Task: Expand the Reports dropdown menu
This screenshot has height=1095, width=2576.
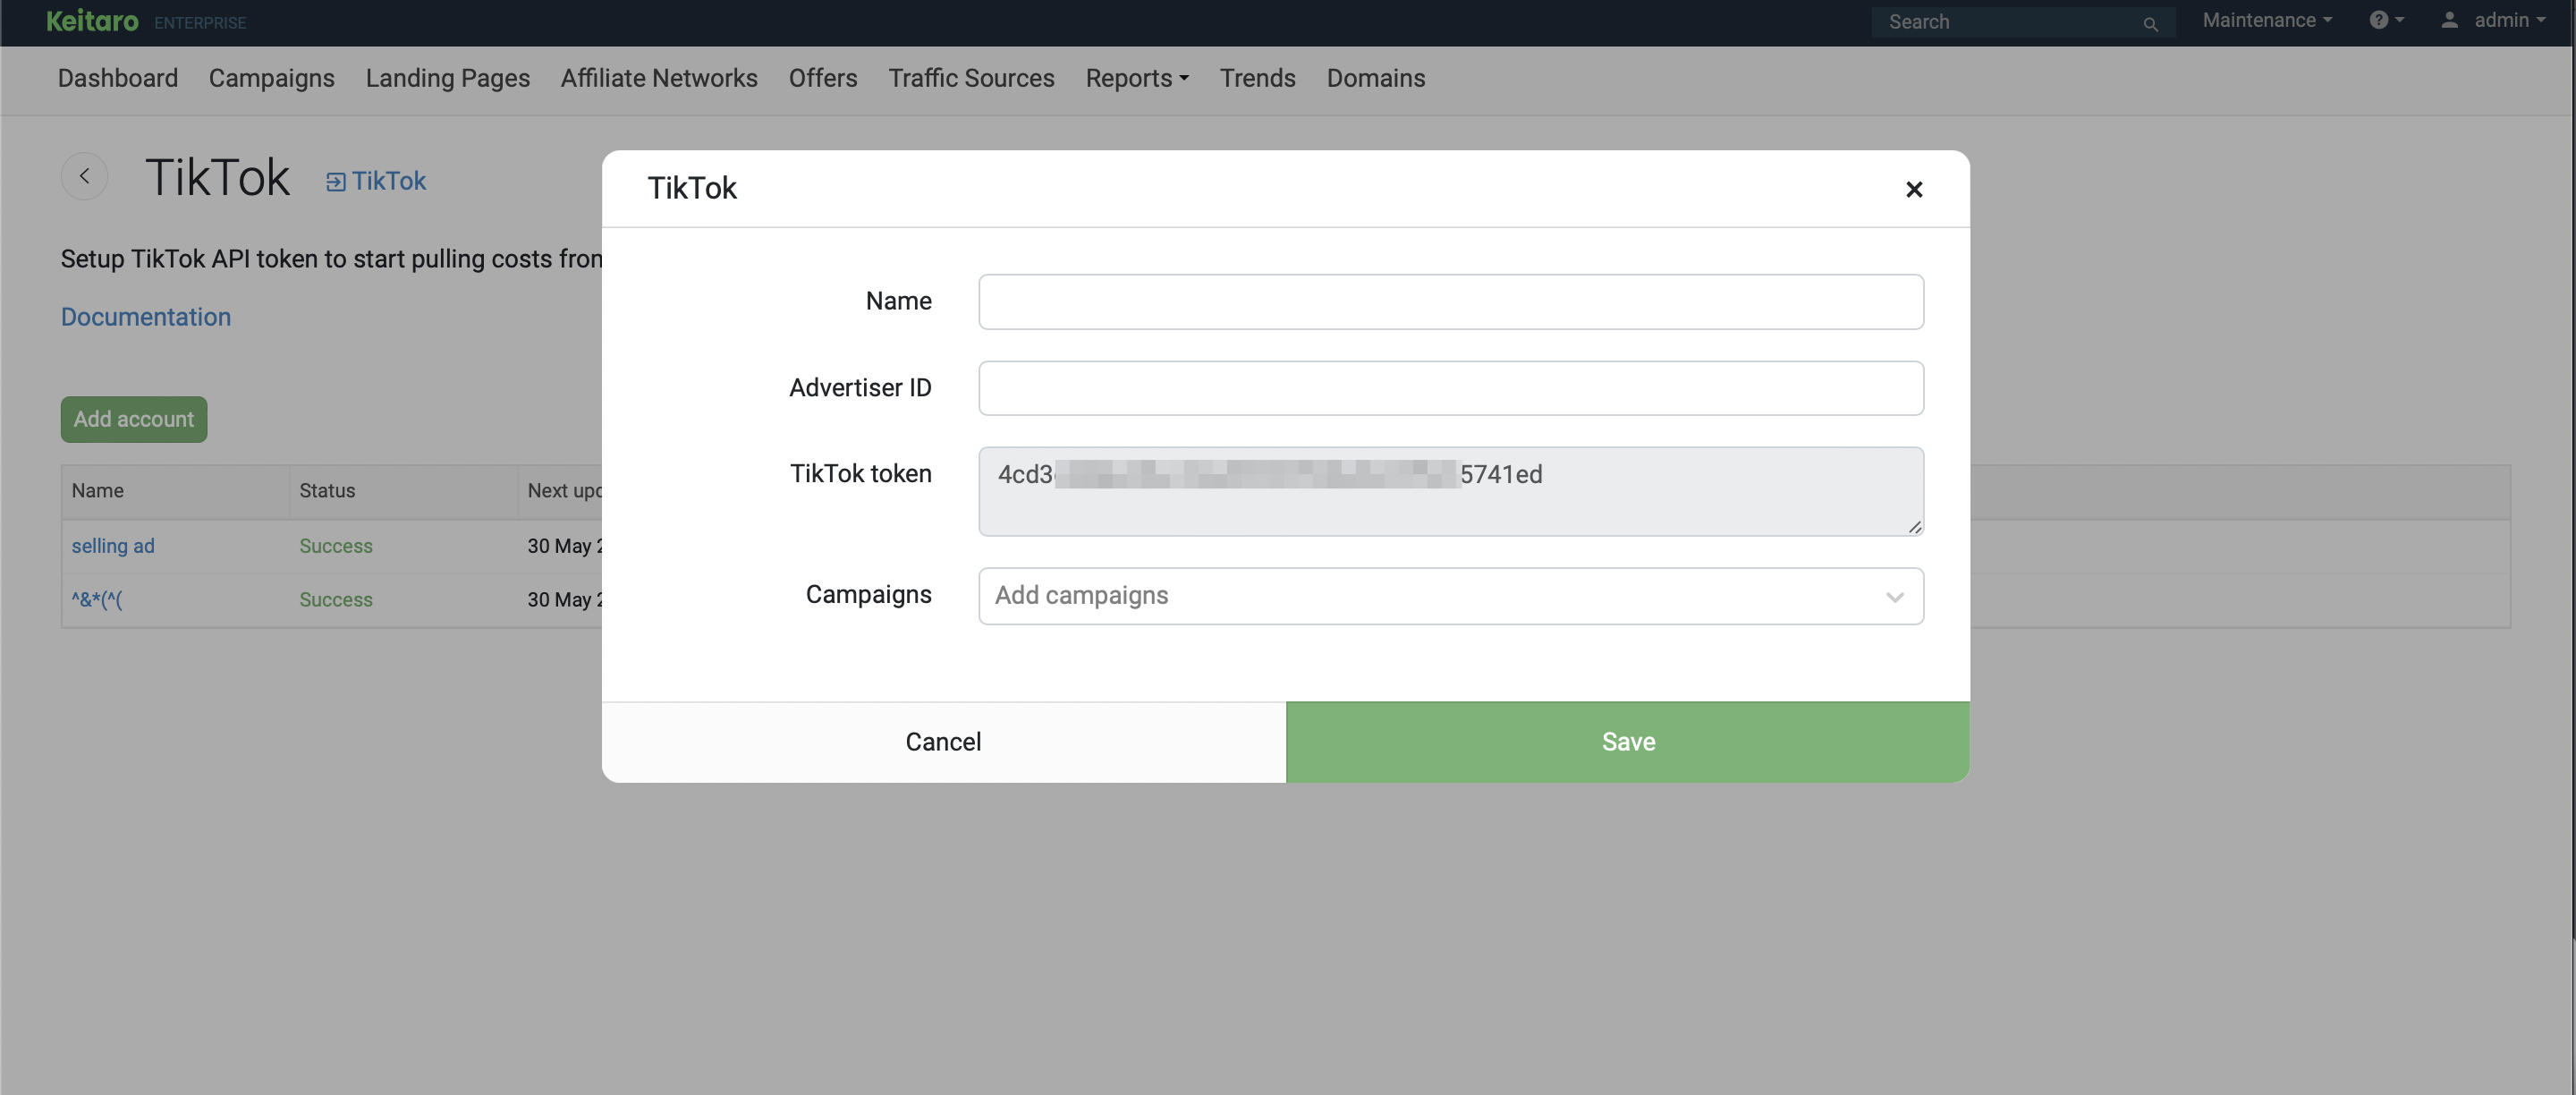Action: click(x=1137, y=78)
